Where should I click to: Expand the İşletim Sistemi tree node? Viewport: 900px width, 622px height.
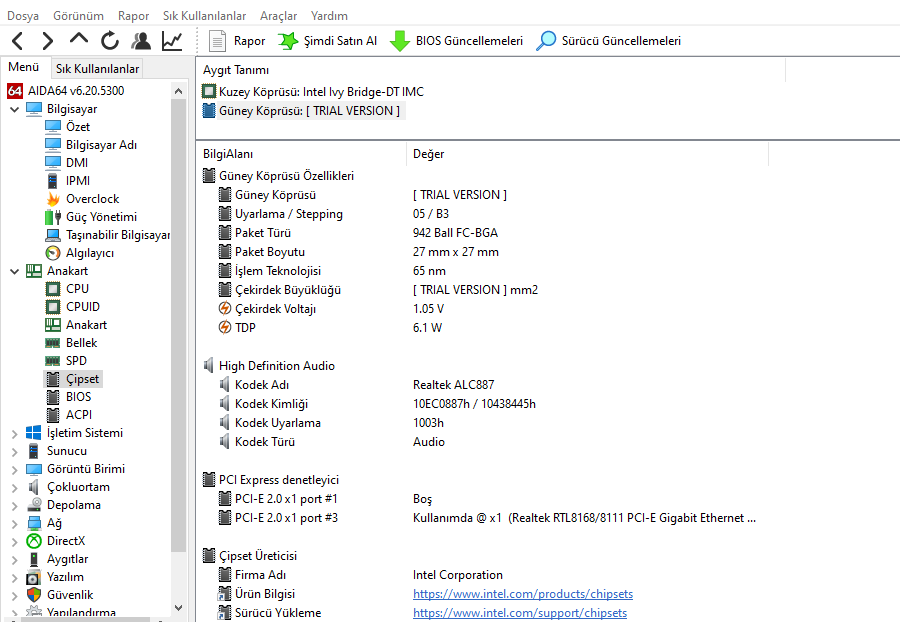pyautogui.click(x=15, y=433)
